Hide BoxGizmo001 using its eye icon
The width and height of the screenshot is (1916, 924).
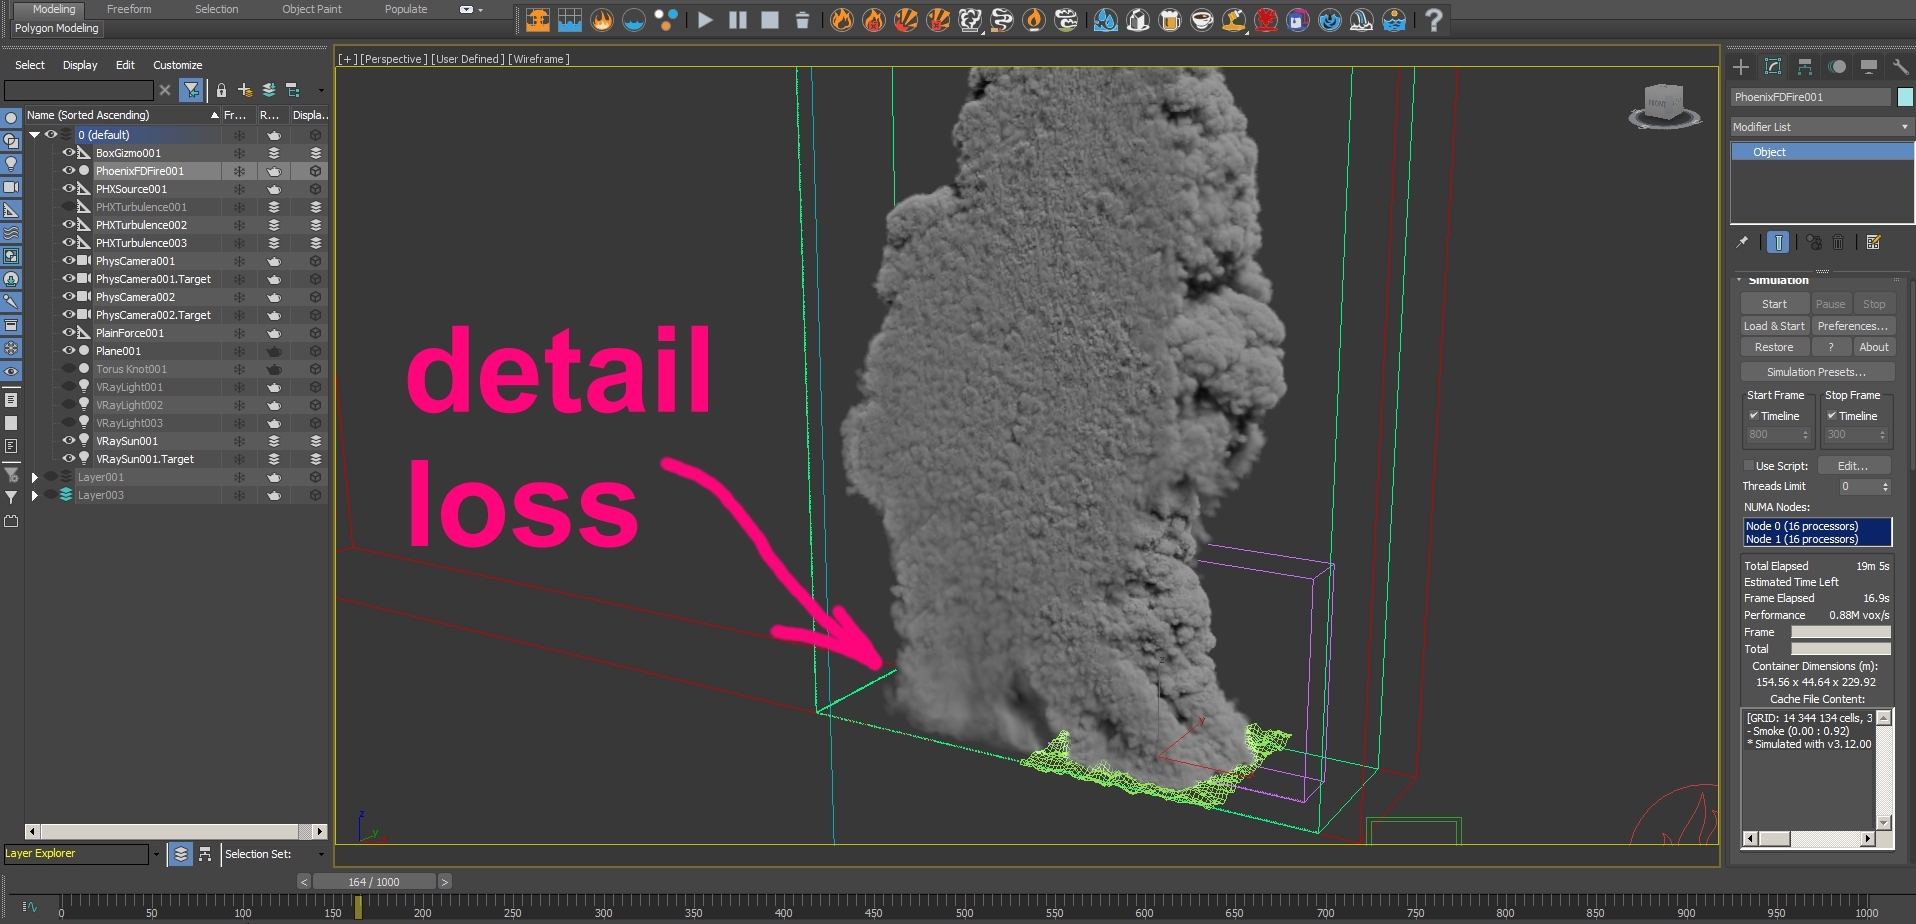click(69, 153)
